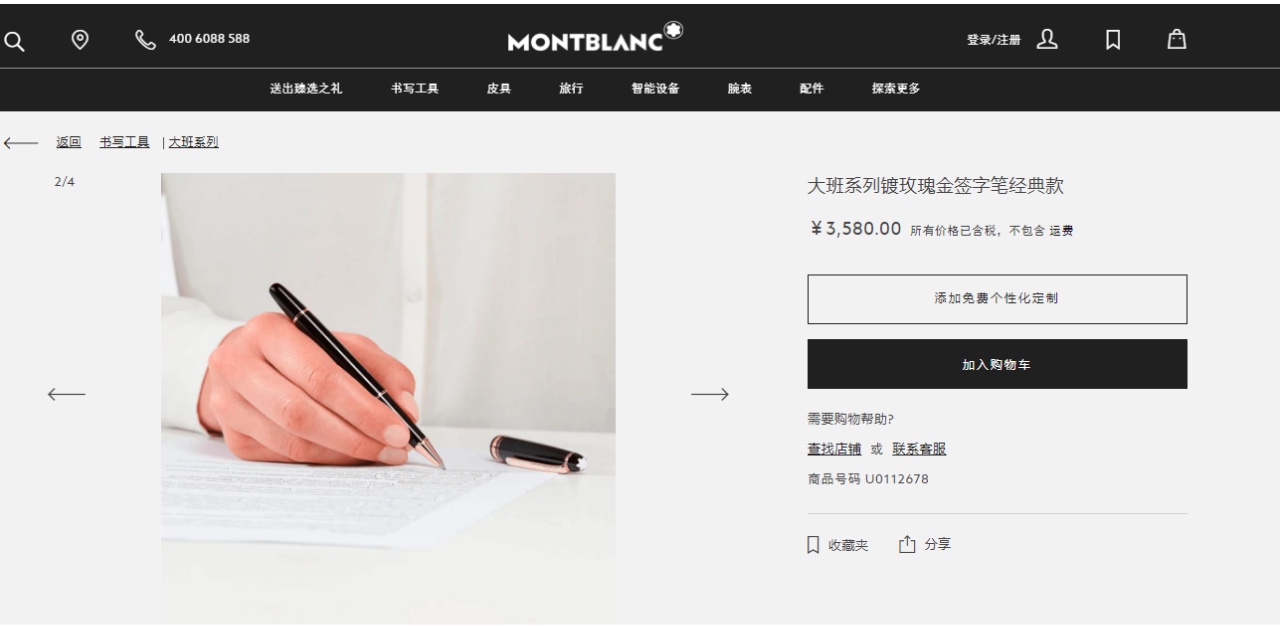Screen dimensions: 1280x626
Task: Open the 皮具 navigation menu
Action: 499,88
